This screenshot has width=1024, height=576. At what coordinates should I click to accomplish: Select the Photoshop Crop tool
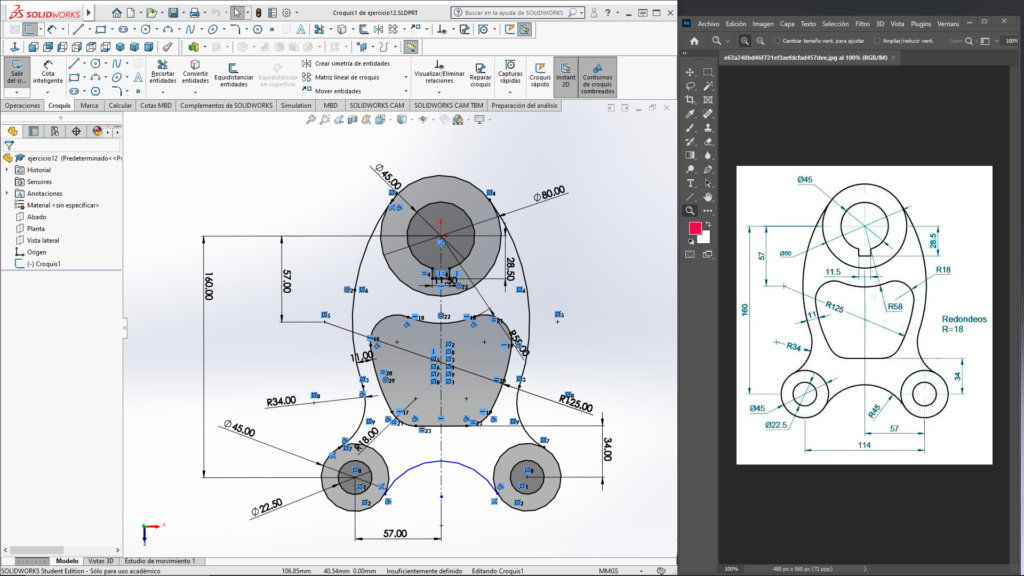[x=690, y=100]
